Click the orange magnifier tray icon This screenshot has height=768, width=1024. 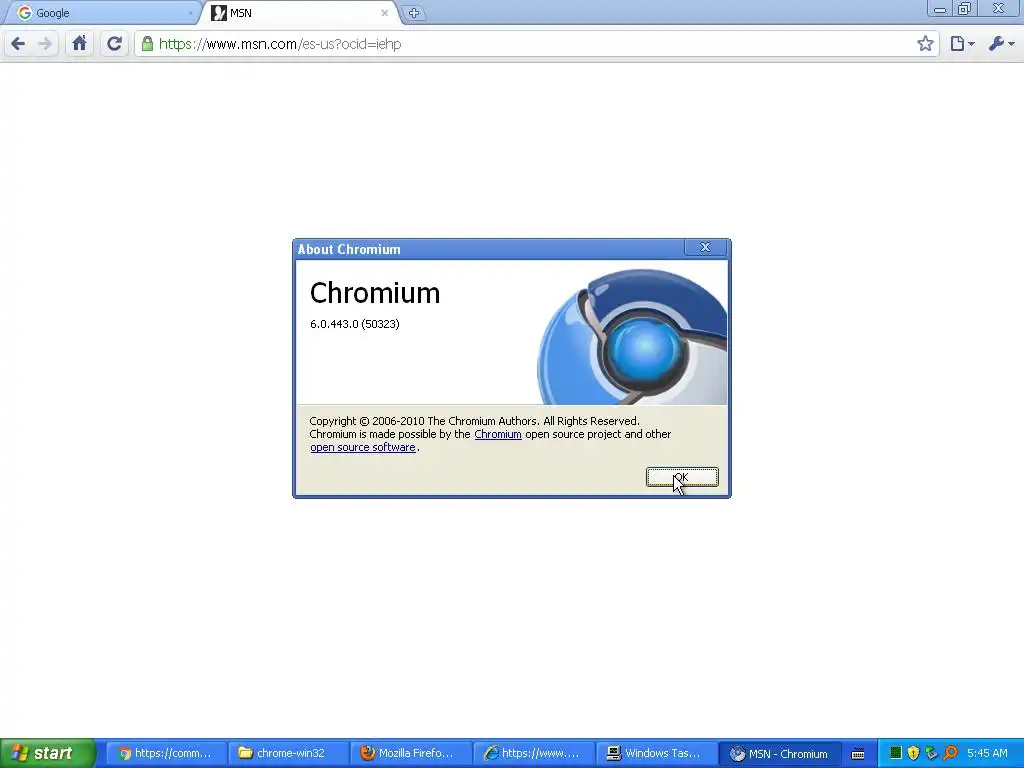[950, 753]
